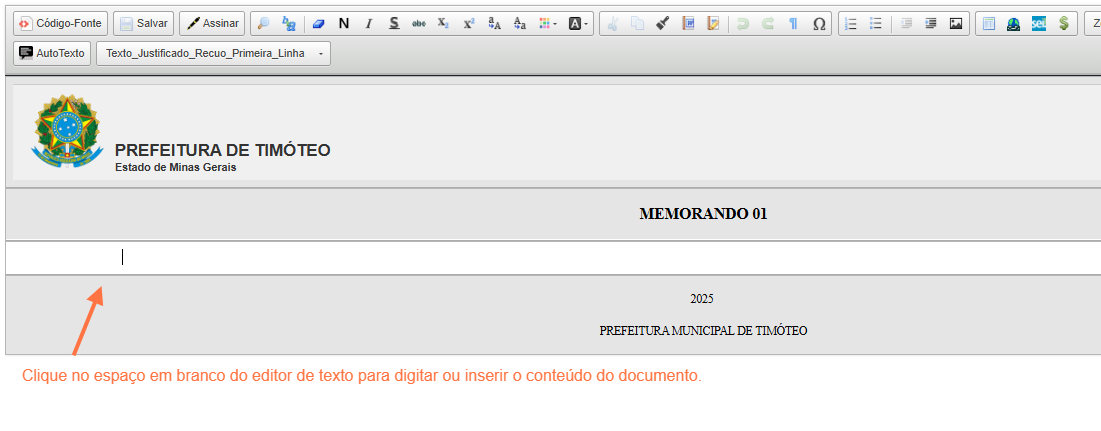Click the Increase Indent icon

click(931, 23)
